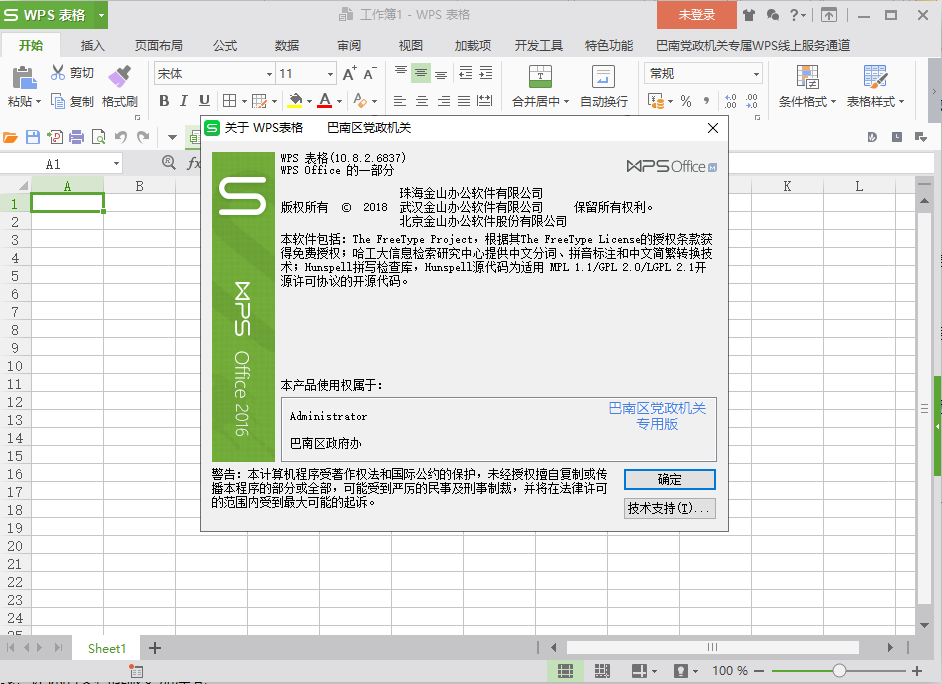
Task: Click the Cut scissors icon
Action: pos(58,73)
